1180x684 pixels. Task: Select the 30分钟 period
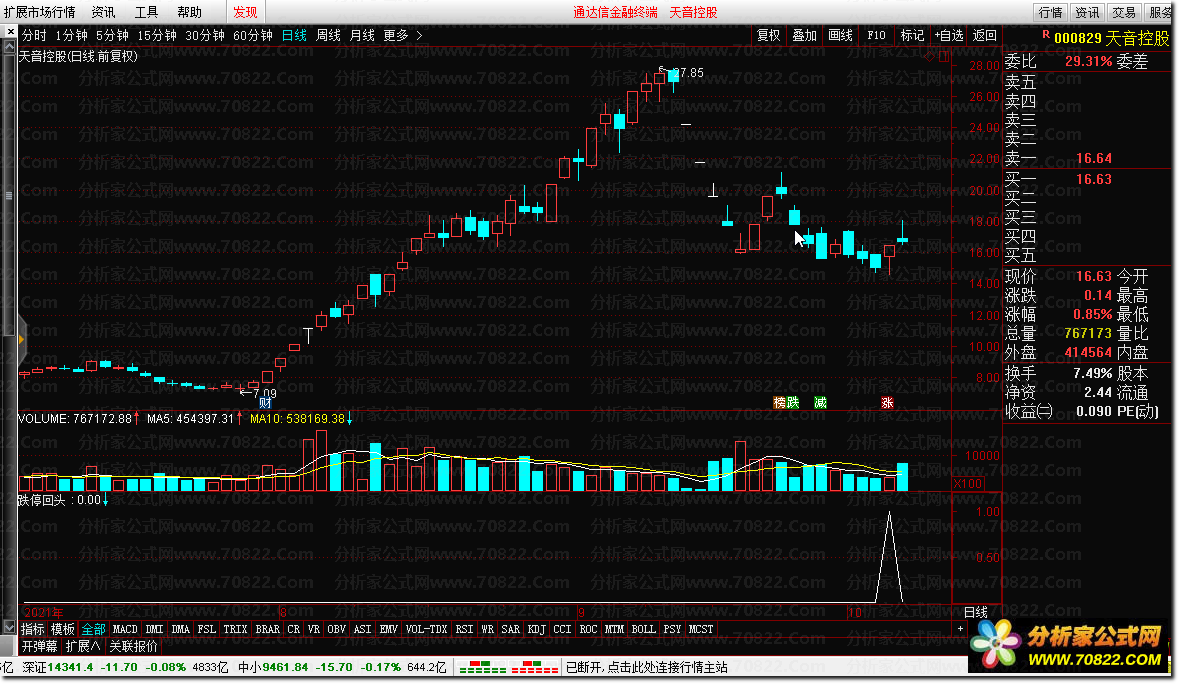tap(205, 35)
